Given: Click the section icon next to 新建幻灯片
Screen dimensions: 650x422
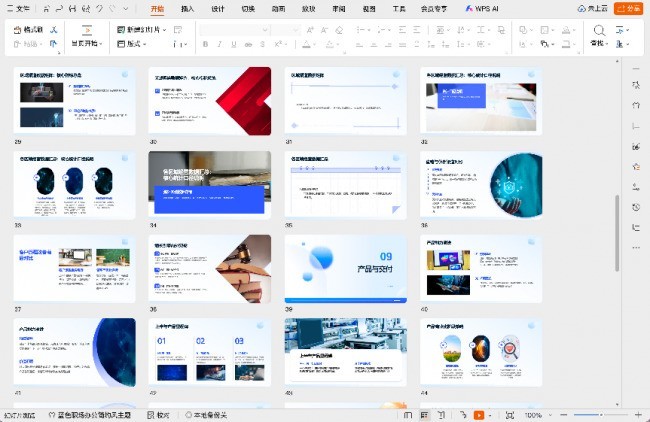Looking at the screenshot, I should [x=178, y=29].
